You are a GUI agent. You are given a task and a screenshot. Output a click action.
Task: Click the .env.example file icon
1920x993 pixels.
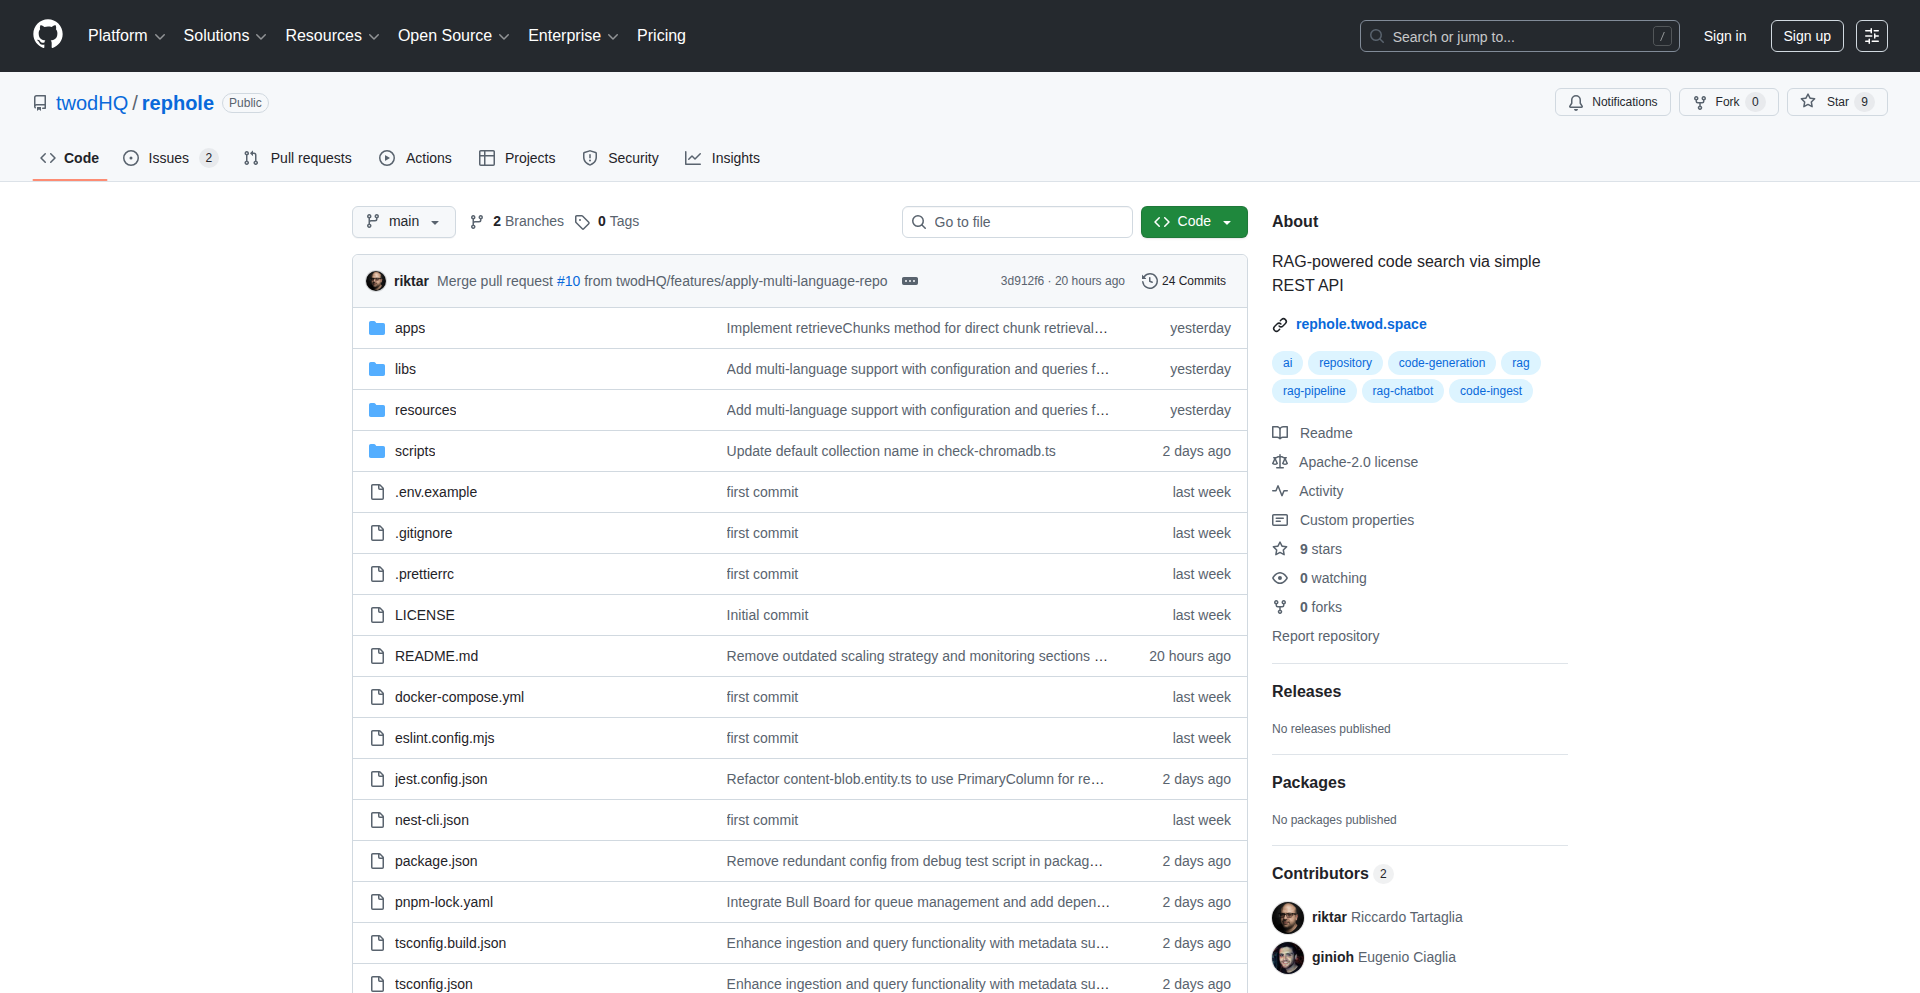pyautogui.click(x=377, y=492)
